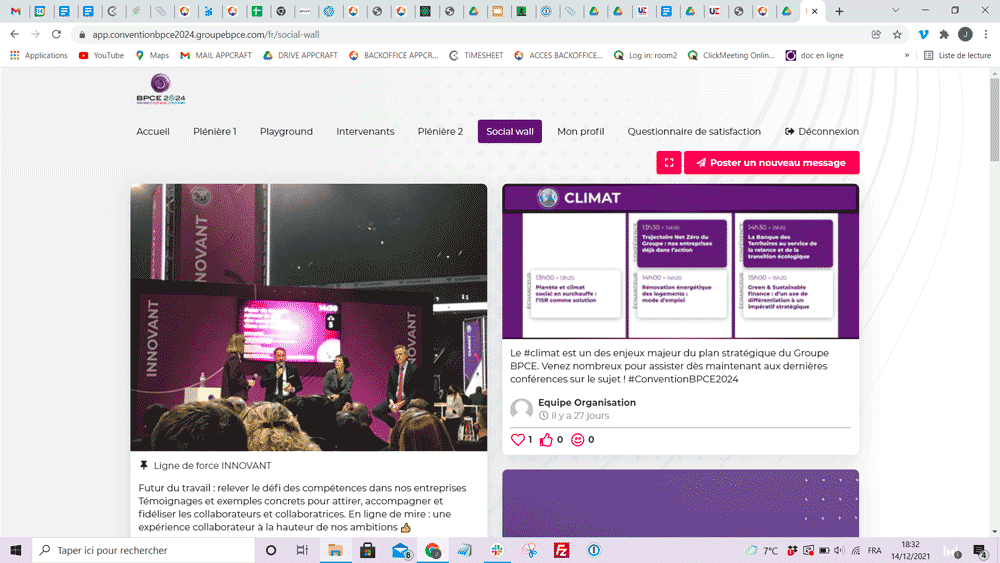Open the Intervenants menu item

pyautogui.click(x=365, y=131)
